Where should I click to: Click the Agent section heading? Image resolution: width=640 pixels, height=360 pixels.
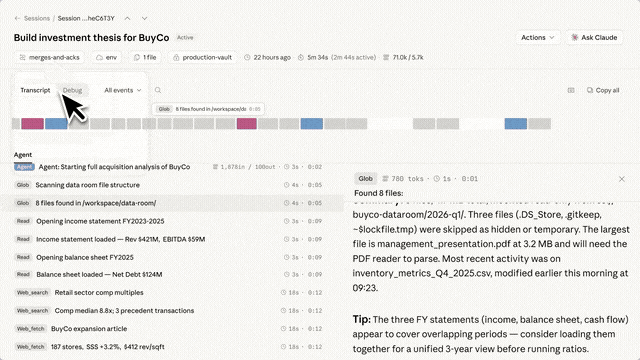(23, 155)
